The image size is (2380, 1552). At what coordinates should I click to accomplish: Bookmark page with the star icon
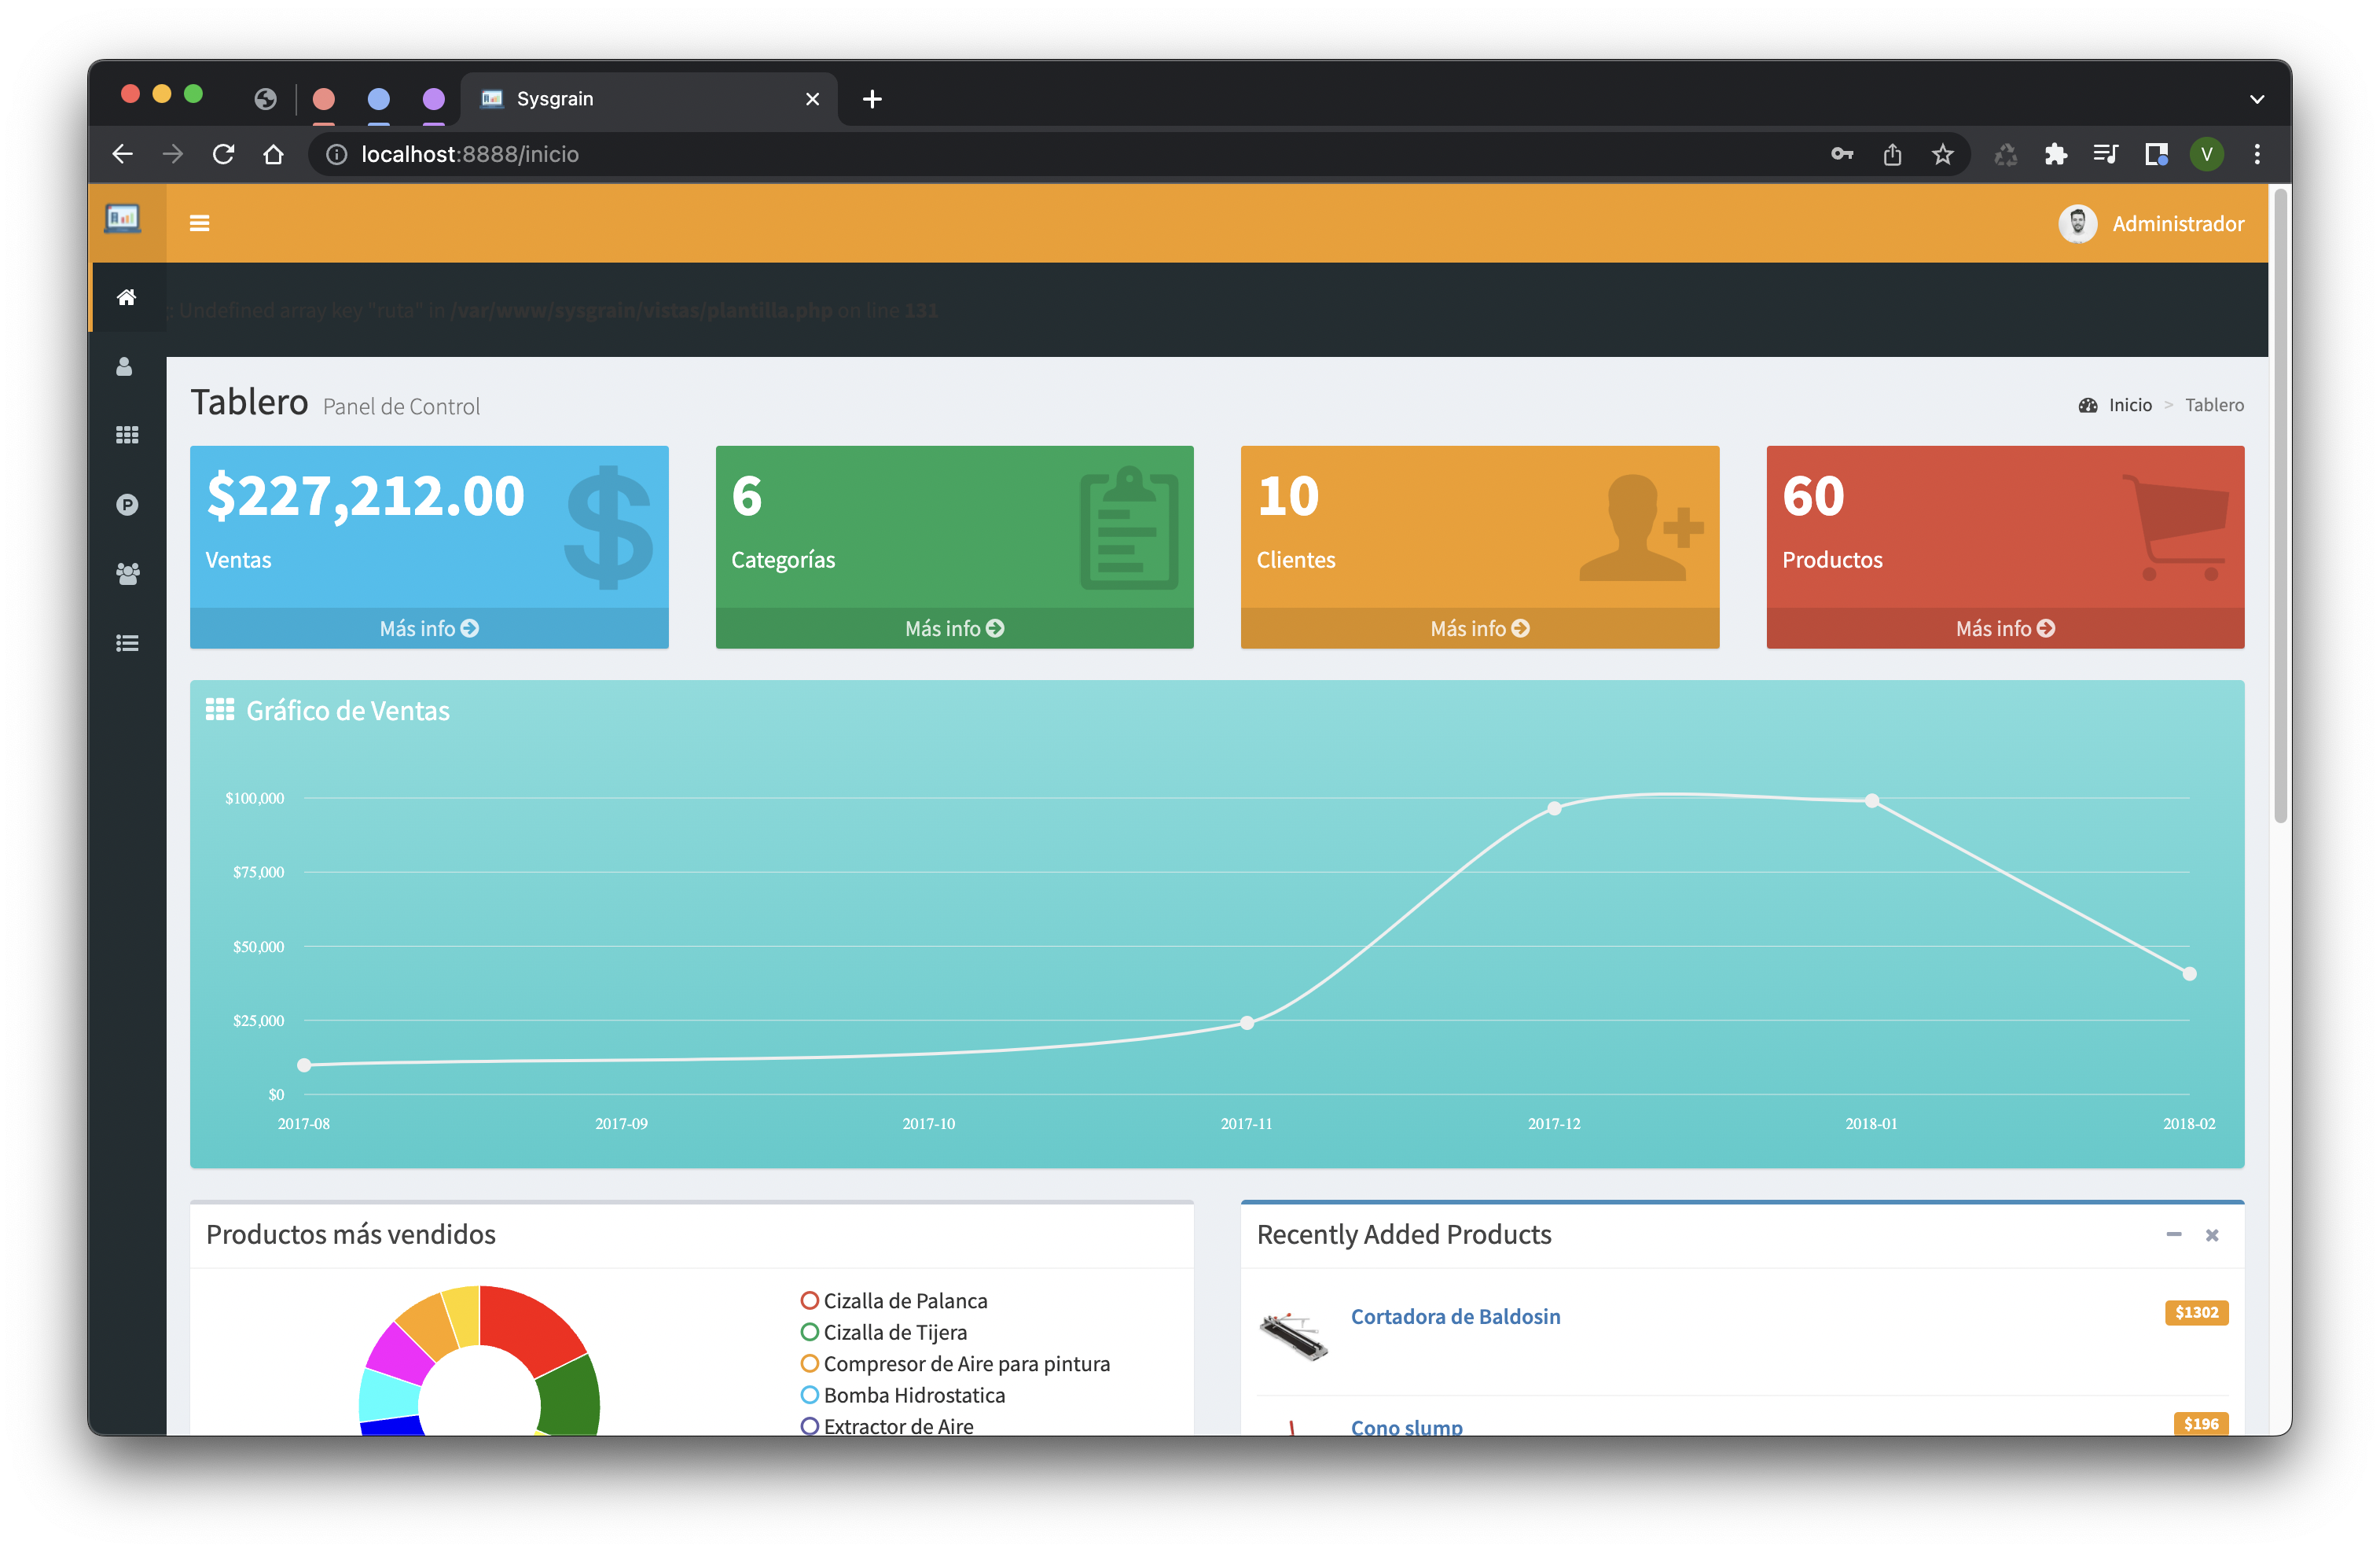(x=1942, y=154)
